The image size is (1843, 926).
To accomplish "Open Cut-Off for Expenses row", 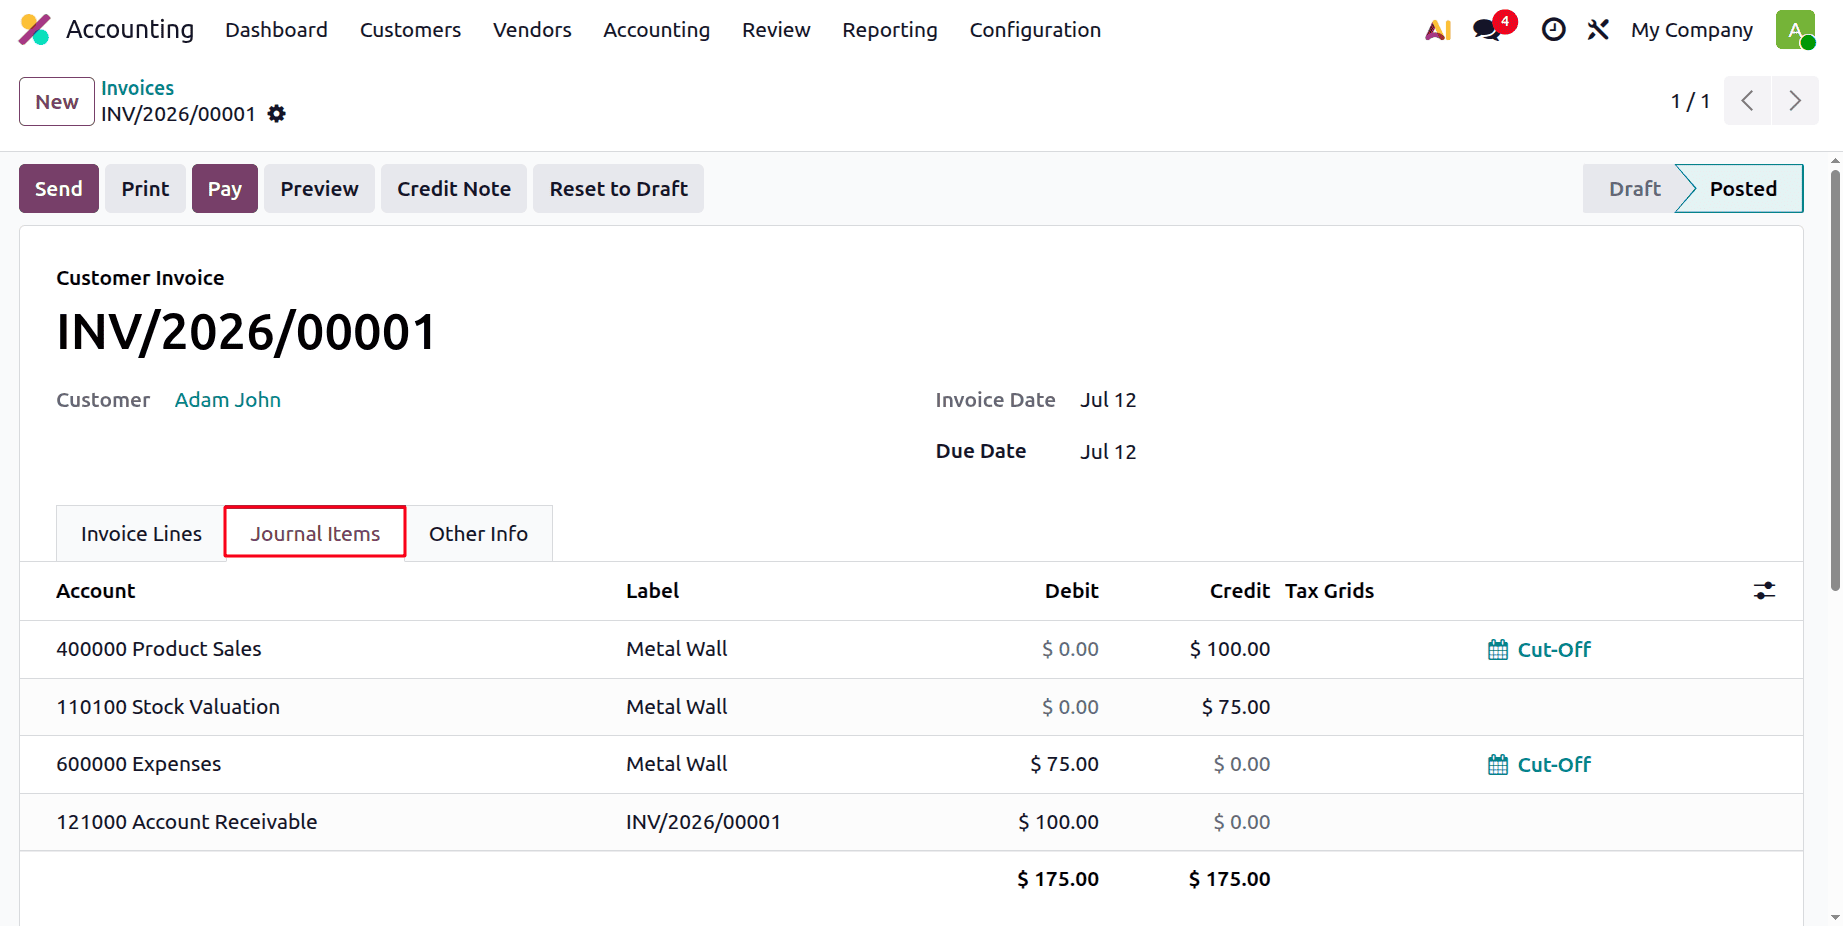I will point(1539,765).
